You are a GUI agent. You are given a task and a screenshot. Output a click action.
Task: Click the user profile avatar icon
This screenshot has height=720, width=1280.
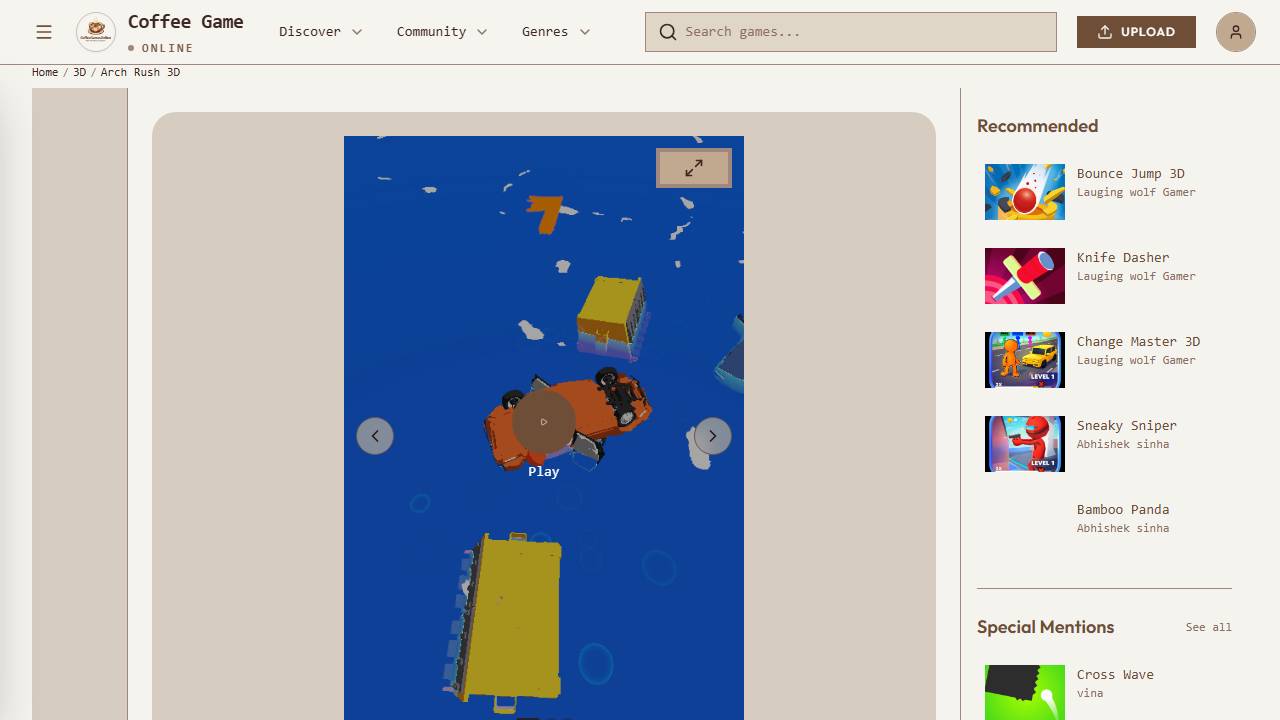pos(1236,32)
